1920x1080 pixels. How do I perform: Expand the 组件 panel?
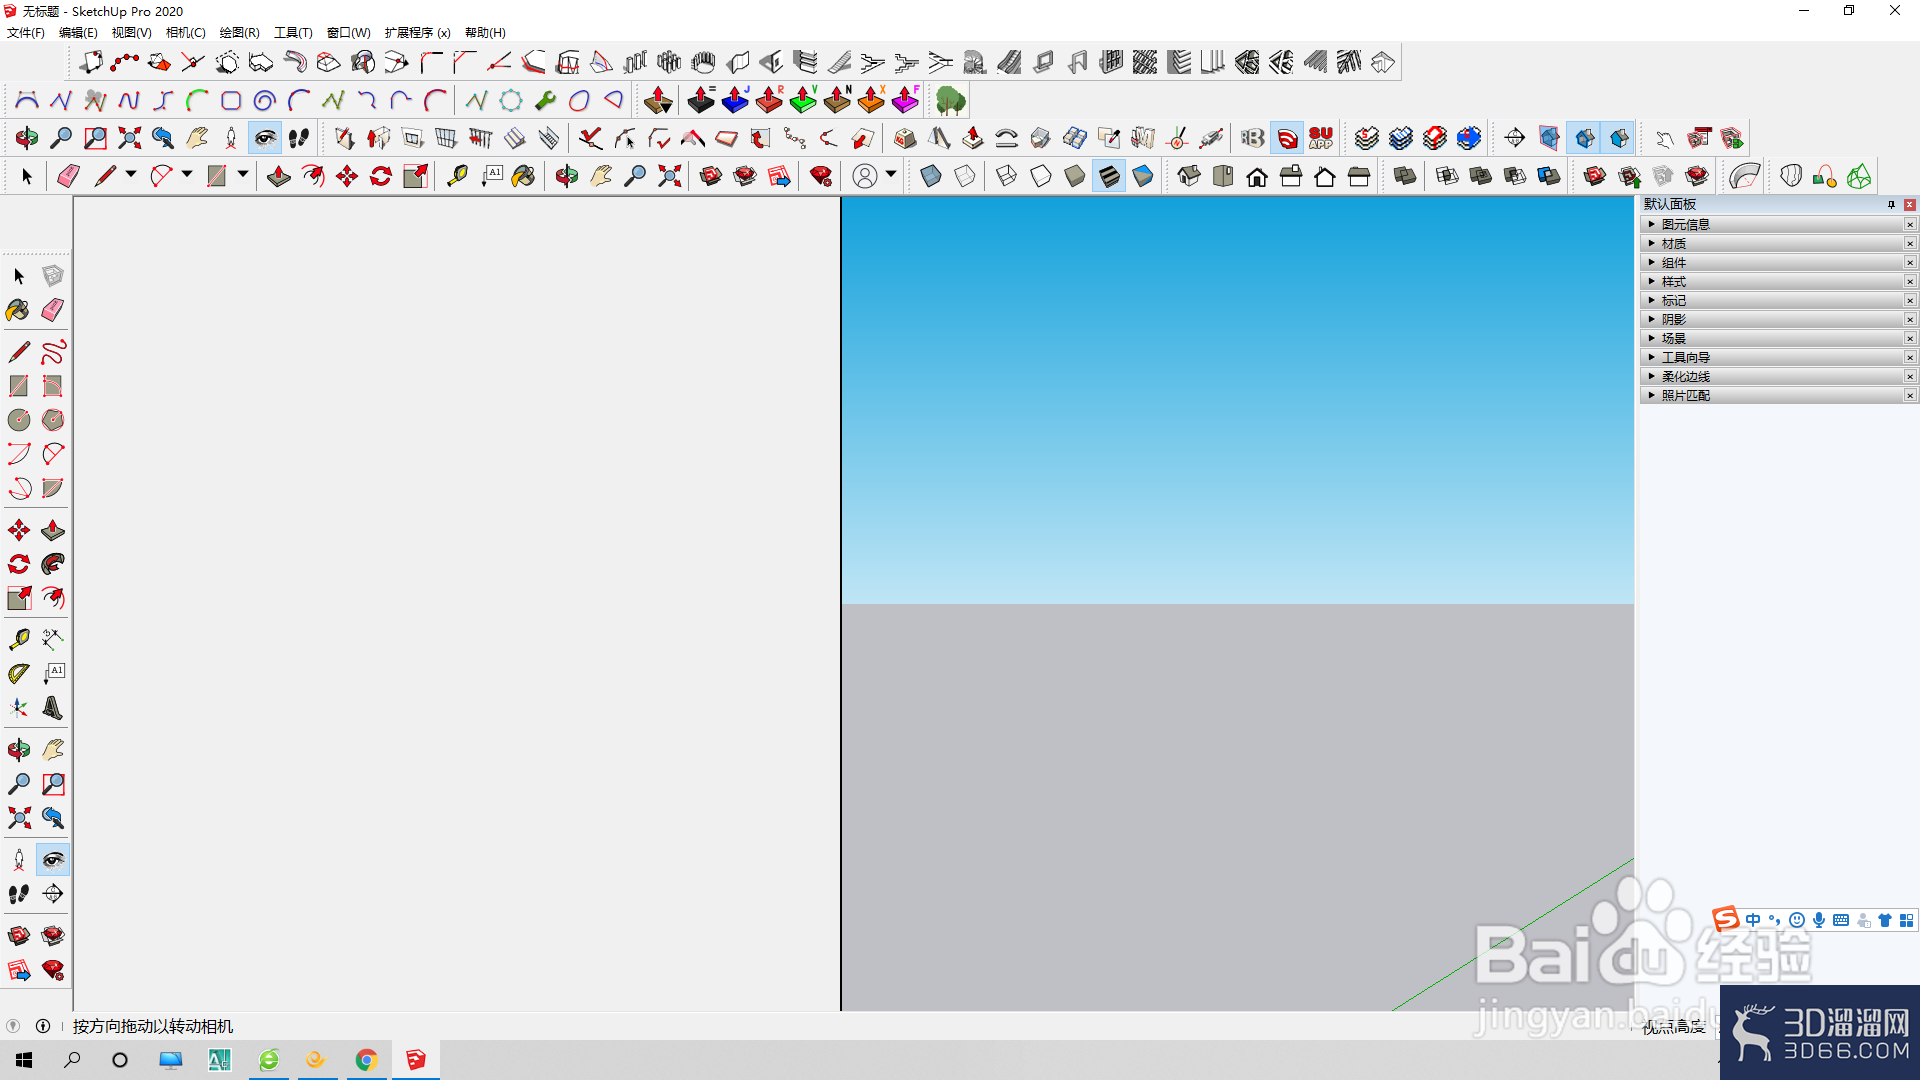click(x=1777, y=263)
